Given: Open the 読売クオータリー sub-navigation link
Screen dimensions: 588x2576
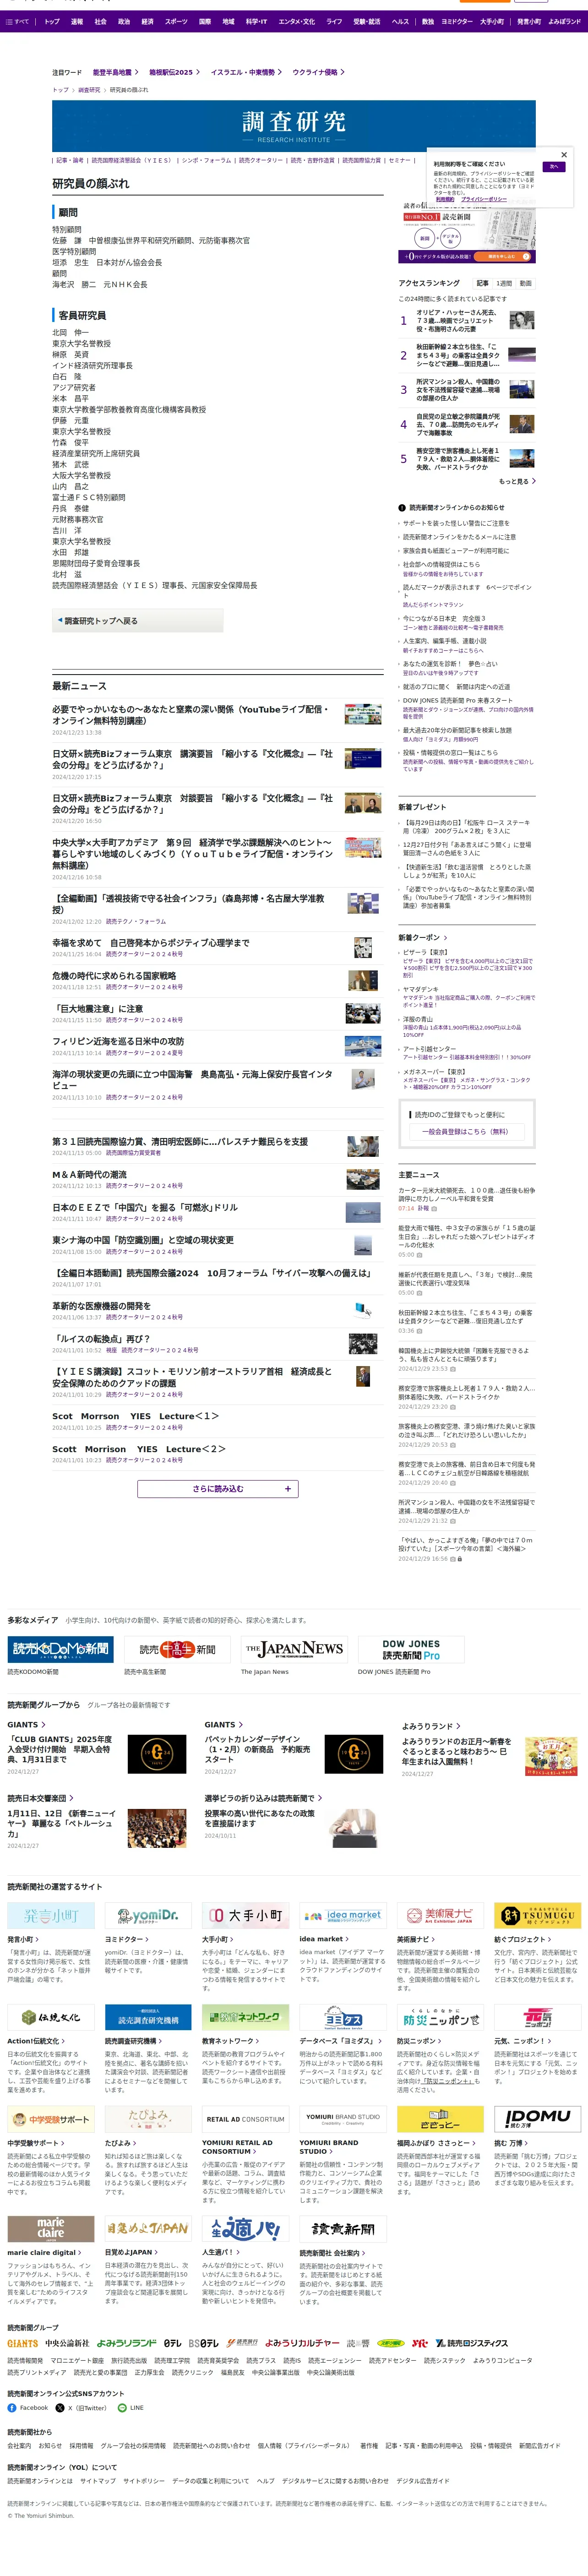Looking at the screenshot, I should click(x=260, y=160).
